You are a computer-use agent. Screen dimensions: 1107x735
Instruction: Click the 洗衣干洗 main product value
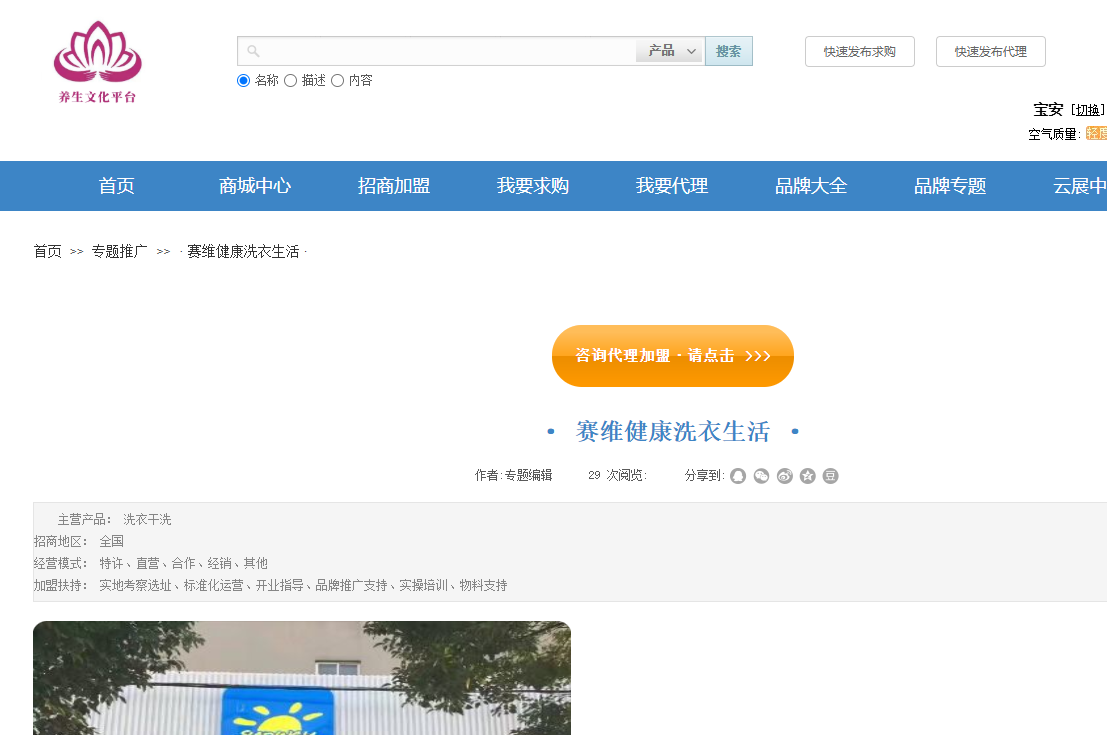(148, 520)
